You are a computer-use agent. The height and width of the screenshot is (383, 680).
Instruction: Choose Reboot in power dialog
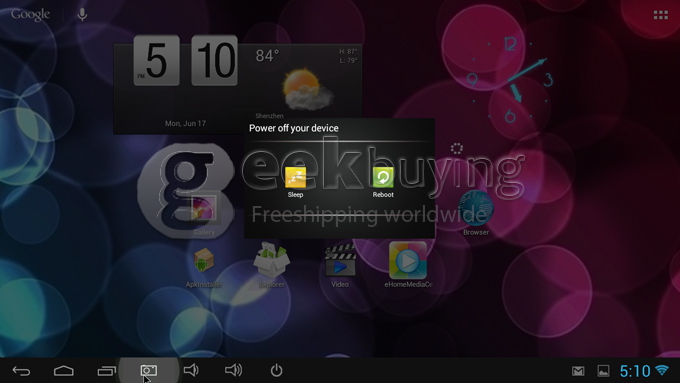(x=383, y=182)
